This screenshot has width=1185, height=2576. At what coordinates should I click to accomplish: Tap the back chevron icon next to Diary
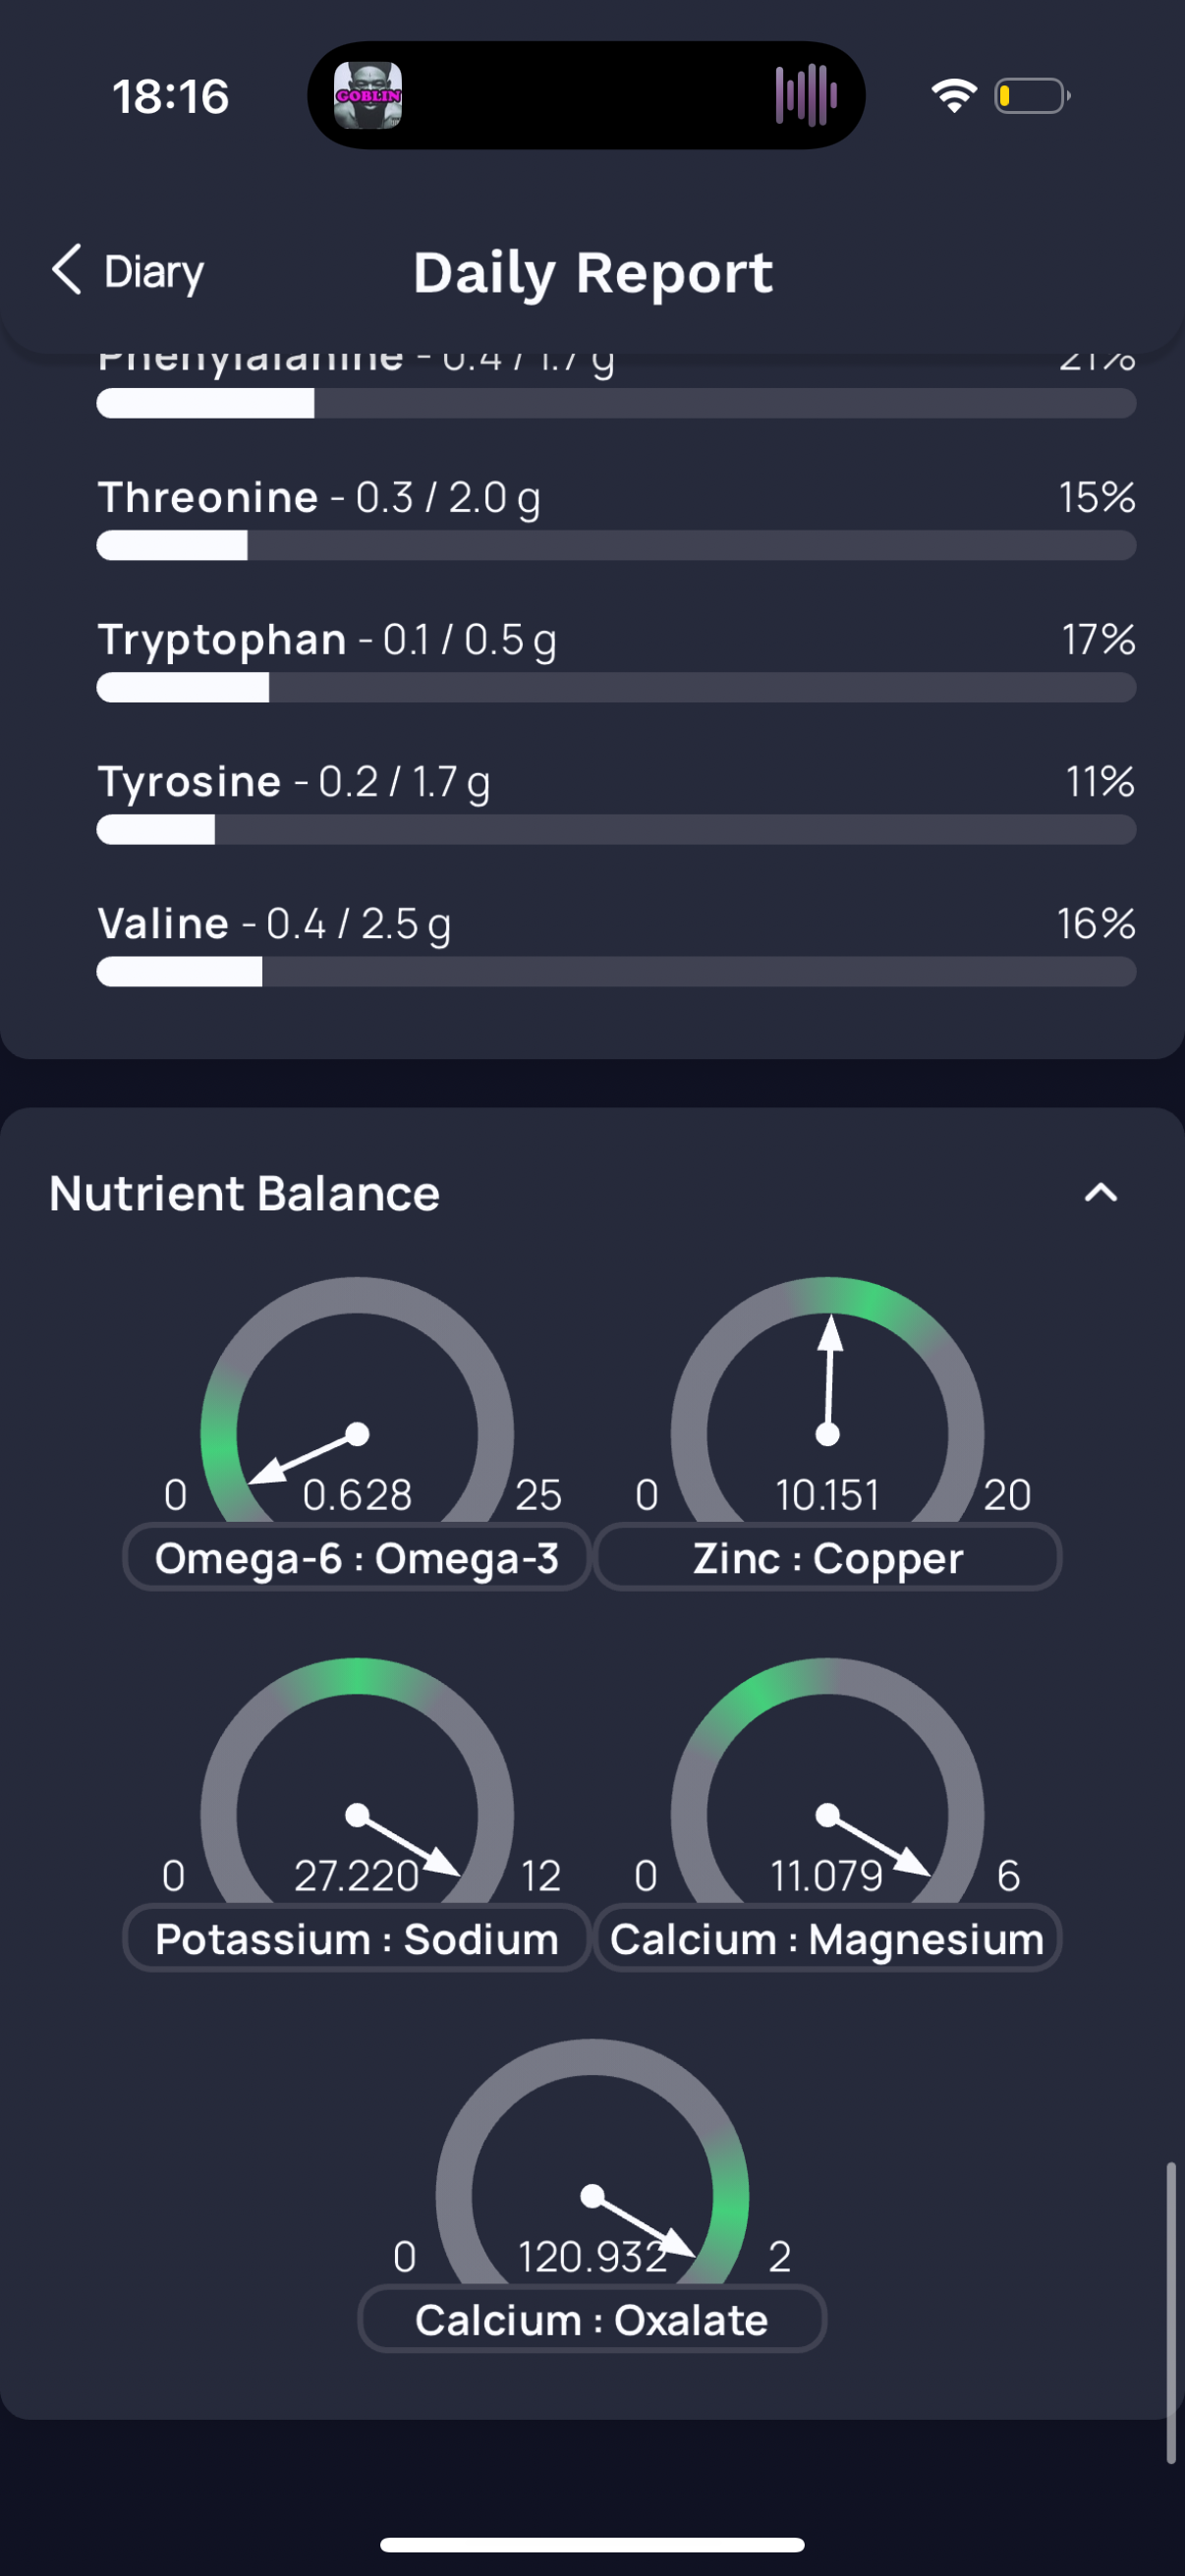(x=66, y=270)
